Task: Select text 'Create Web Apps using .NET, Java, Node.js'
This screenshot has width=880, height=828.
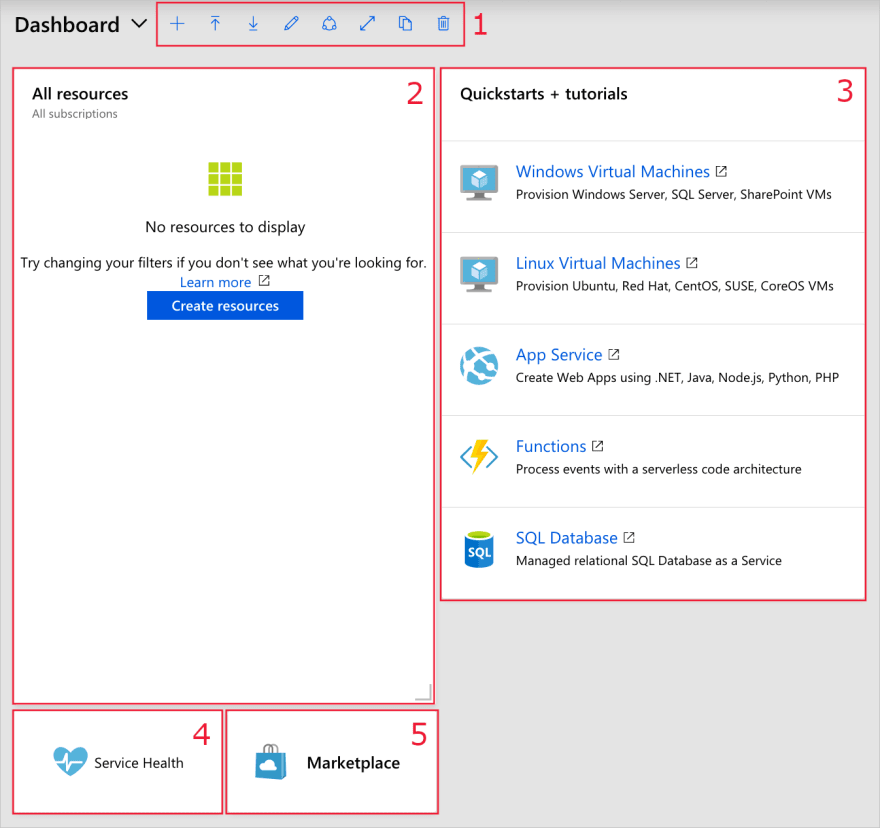Action: tap(639, 377)
